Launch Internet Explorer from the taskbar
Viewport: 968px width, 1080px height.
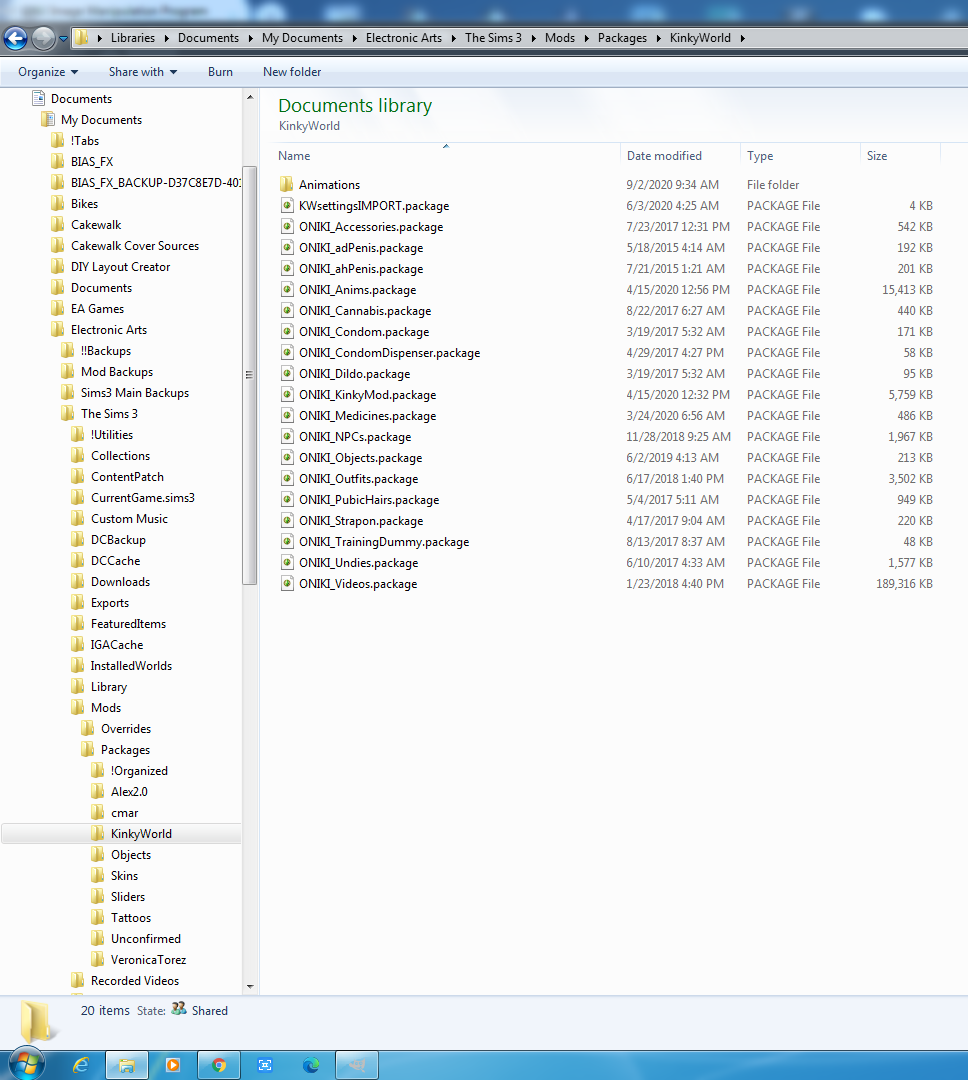click(x=81, y=1065)
